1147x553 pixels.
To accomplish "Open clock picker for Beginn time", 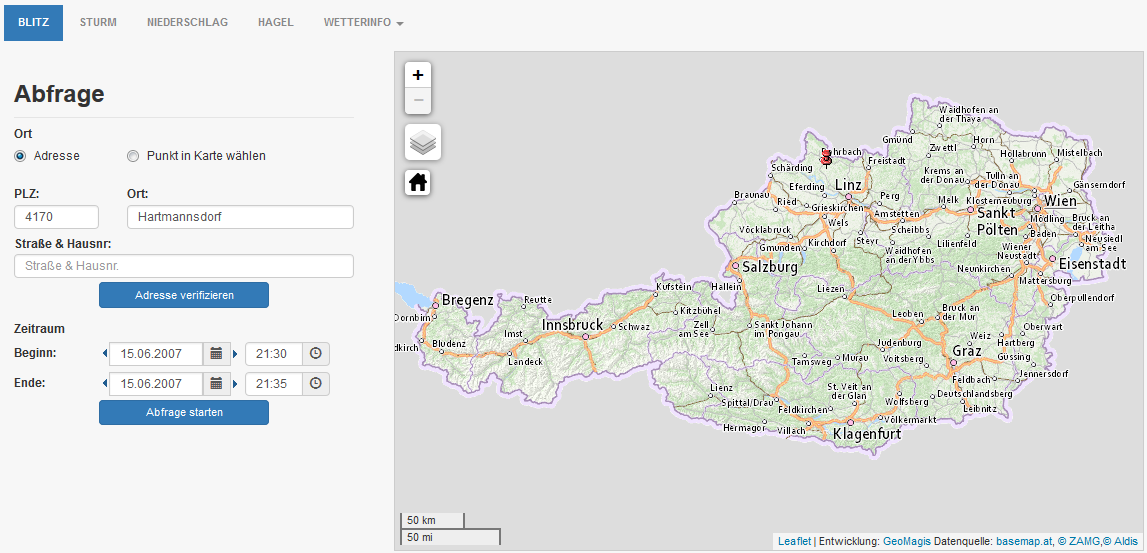I will (x=316, y=354).
